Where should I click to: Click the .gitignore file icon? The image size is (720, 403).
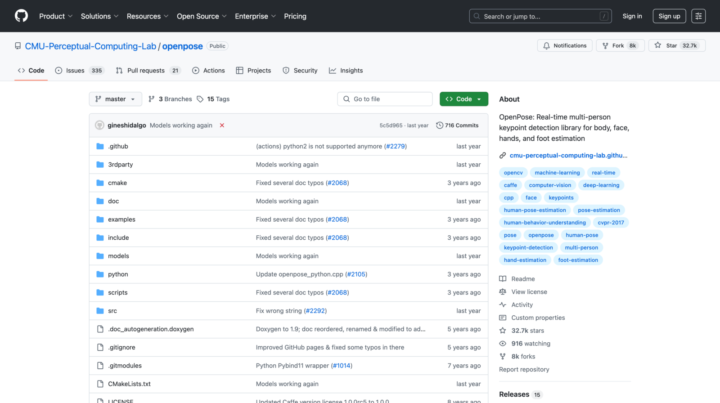point(100,347)
